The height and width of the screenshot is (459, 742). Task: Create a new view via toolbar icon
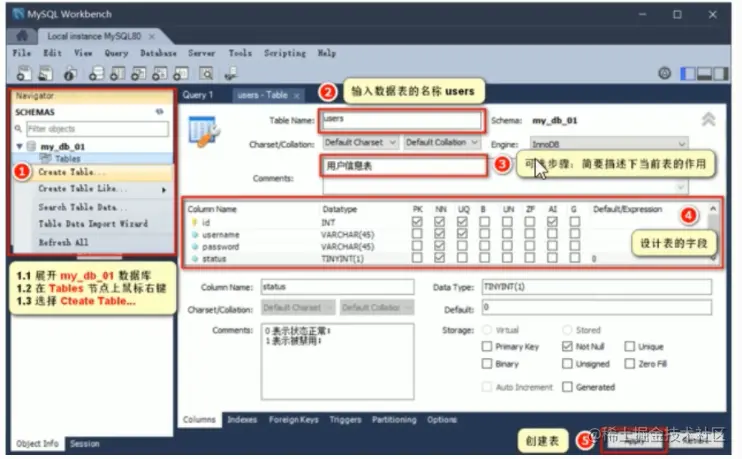(139, 73)
